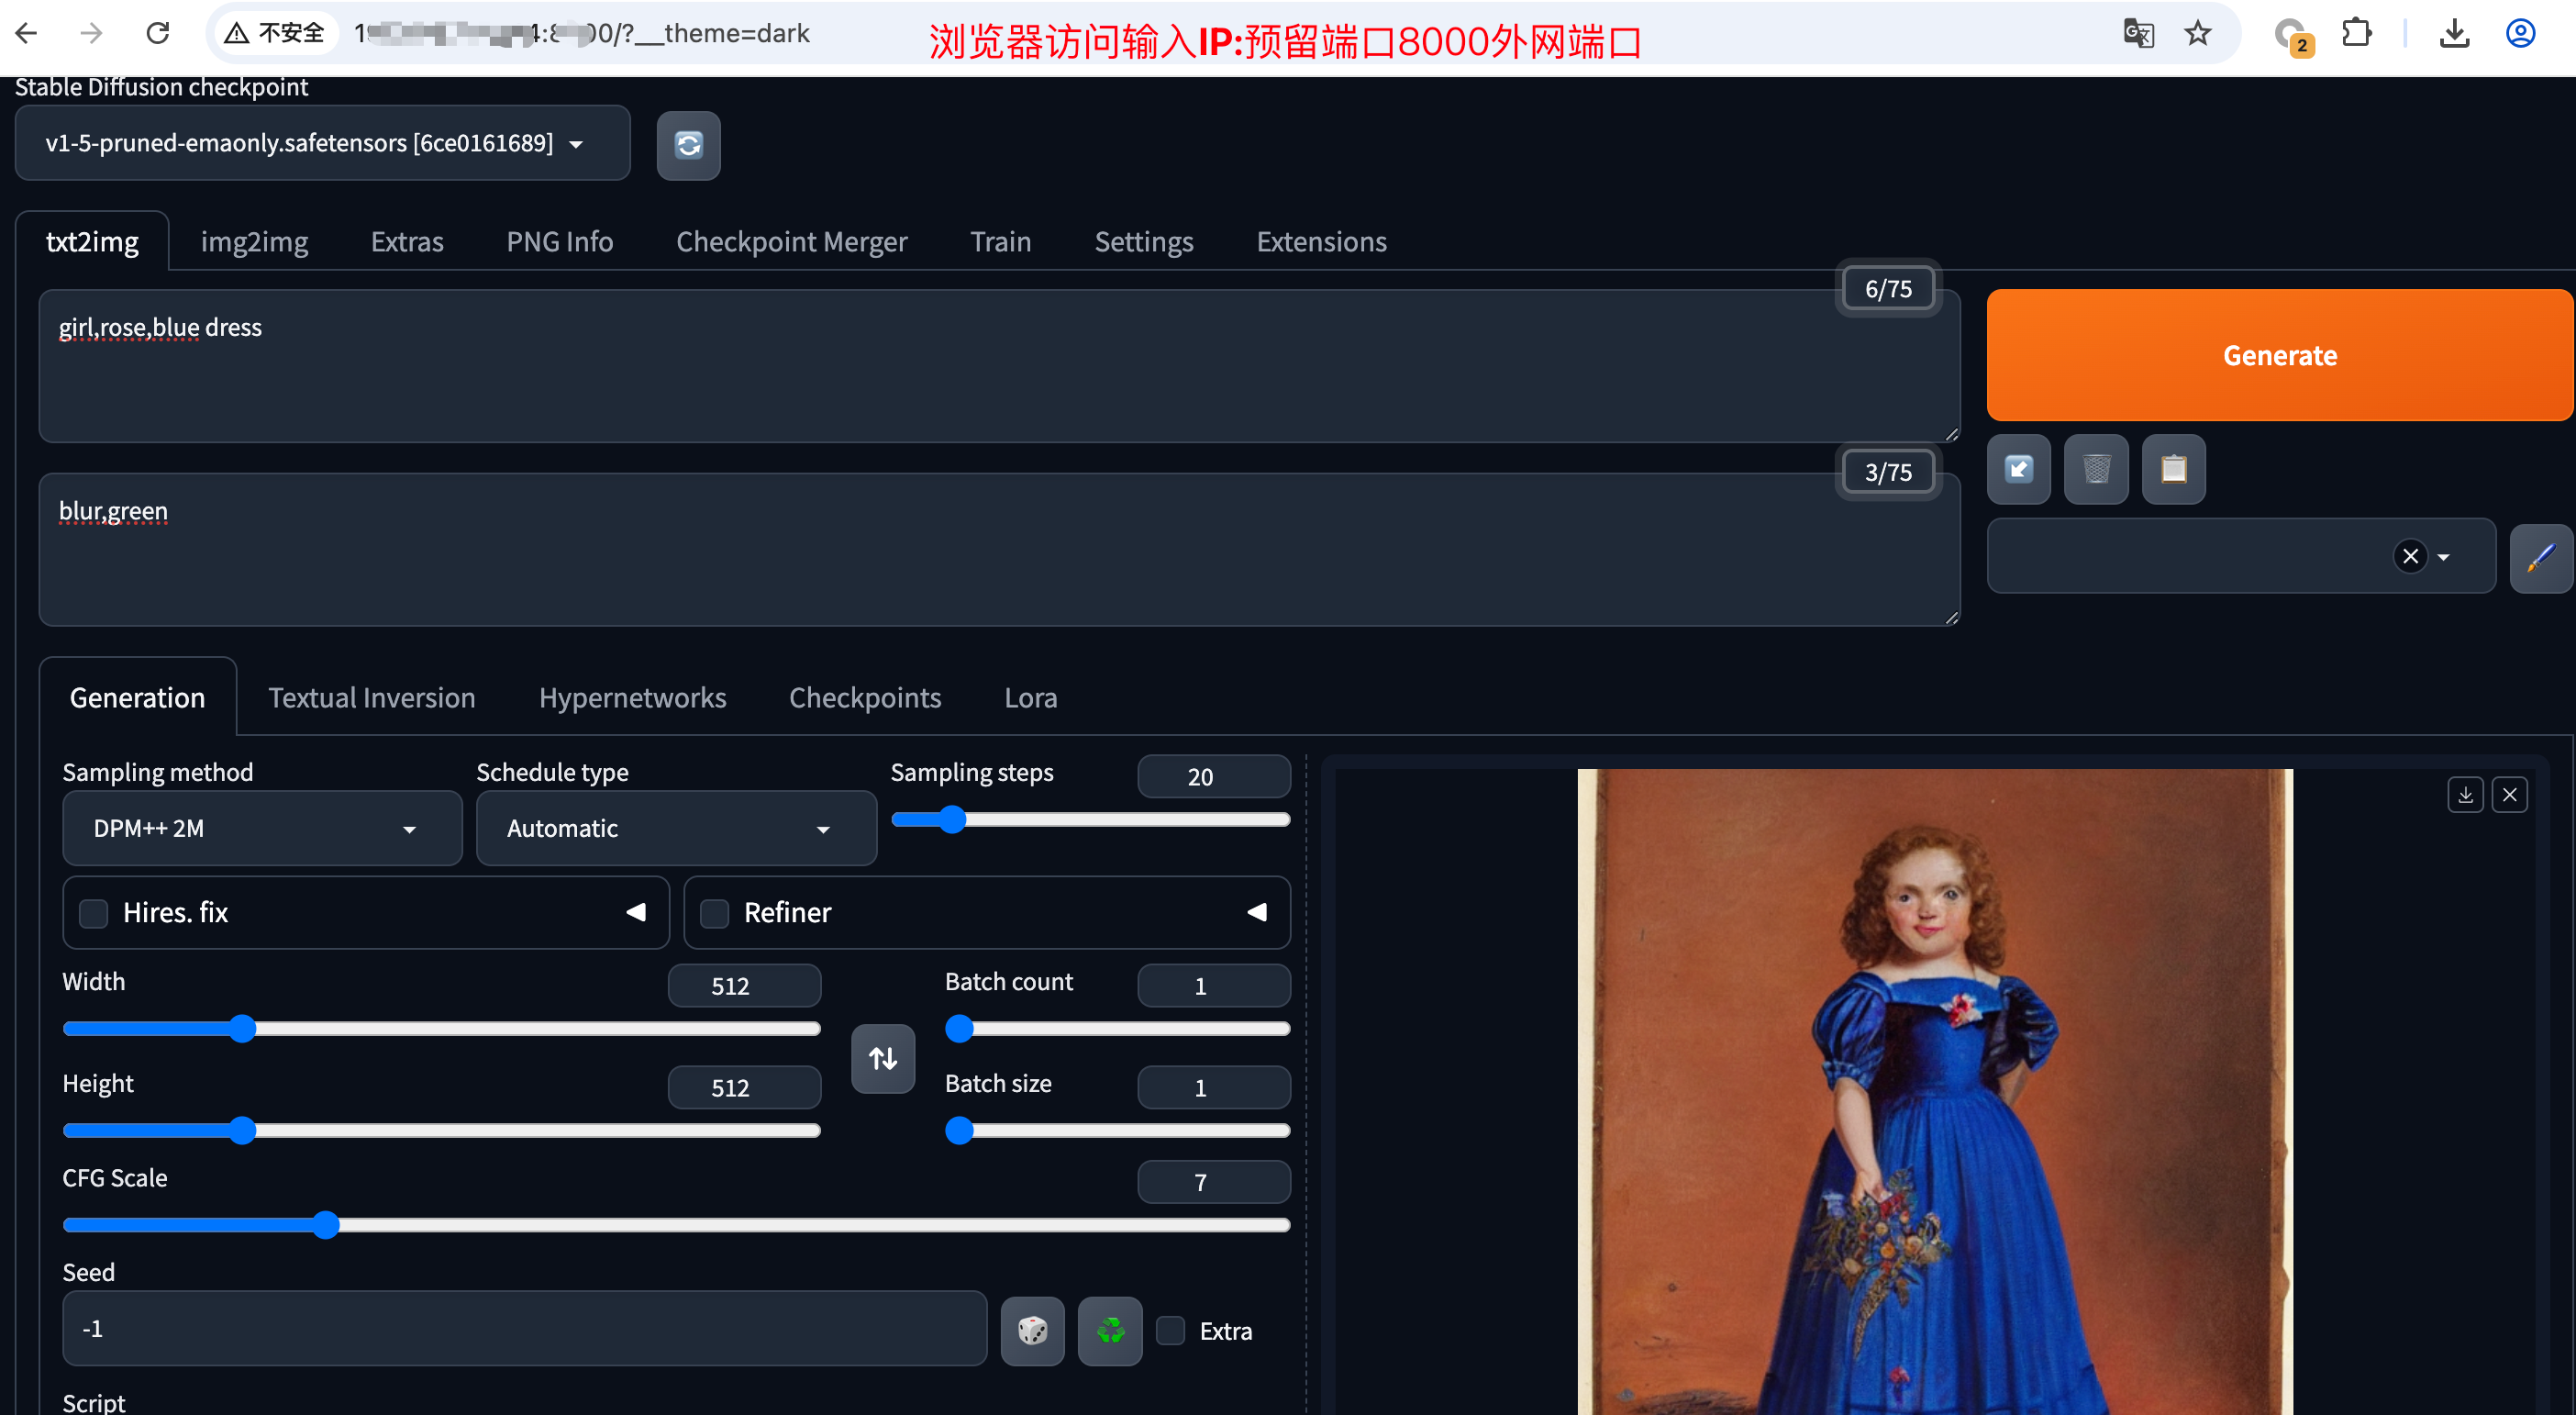The image size is (2576, 1415).
Task: Click the read-generation-parameters arrow icon under Generate
Action: coord(2018,469)
